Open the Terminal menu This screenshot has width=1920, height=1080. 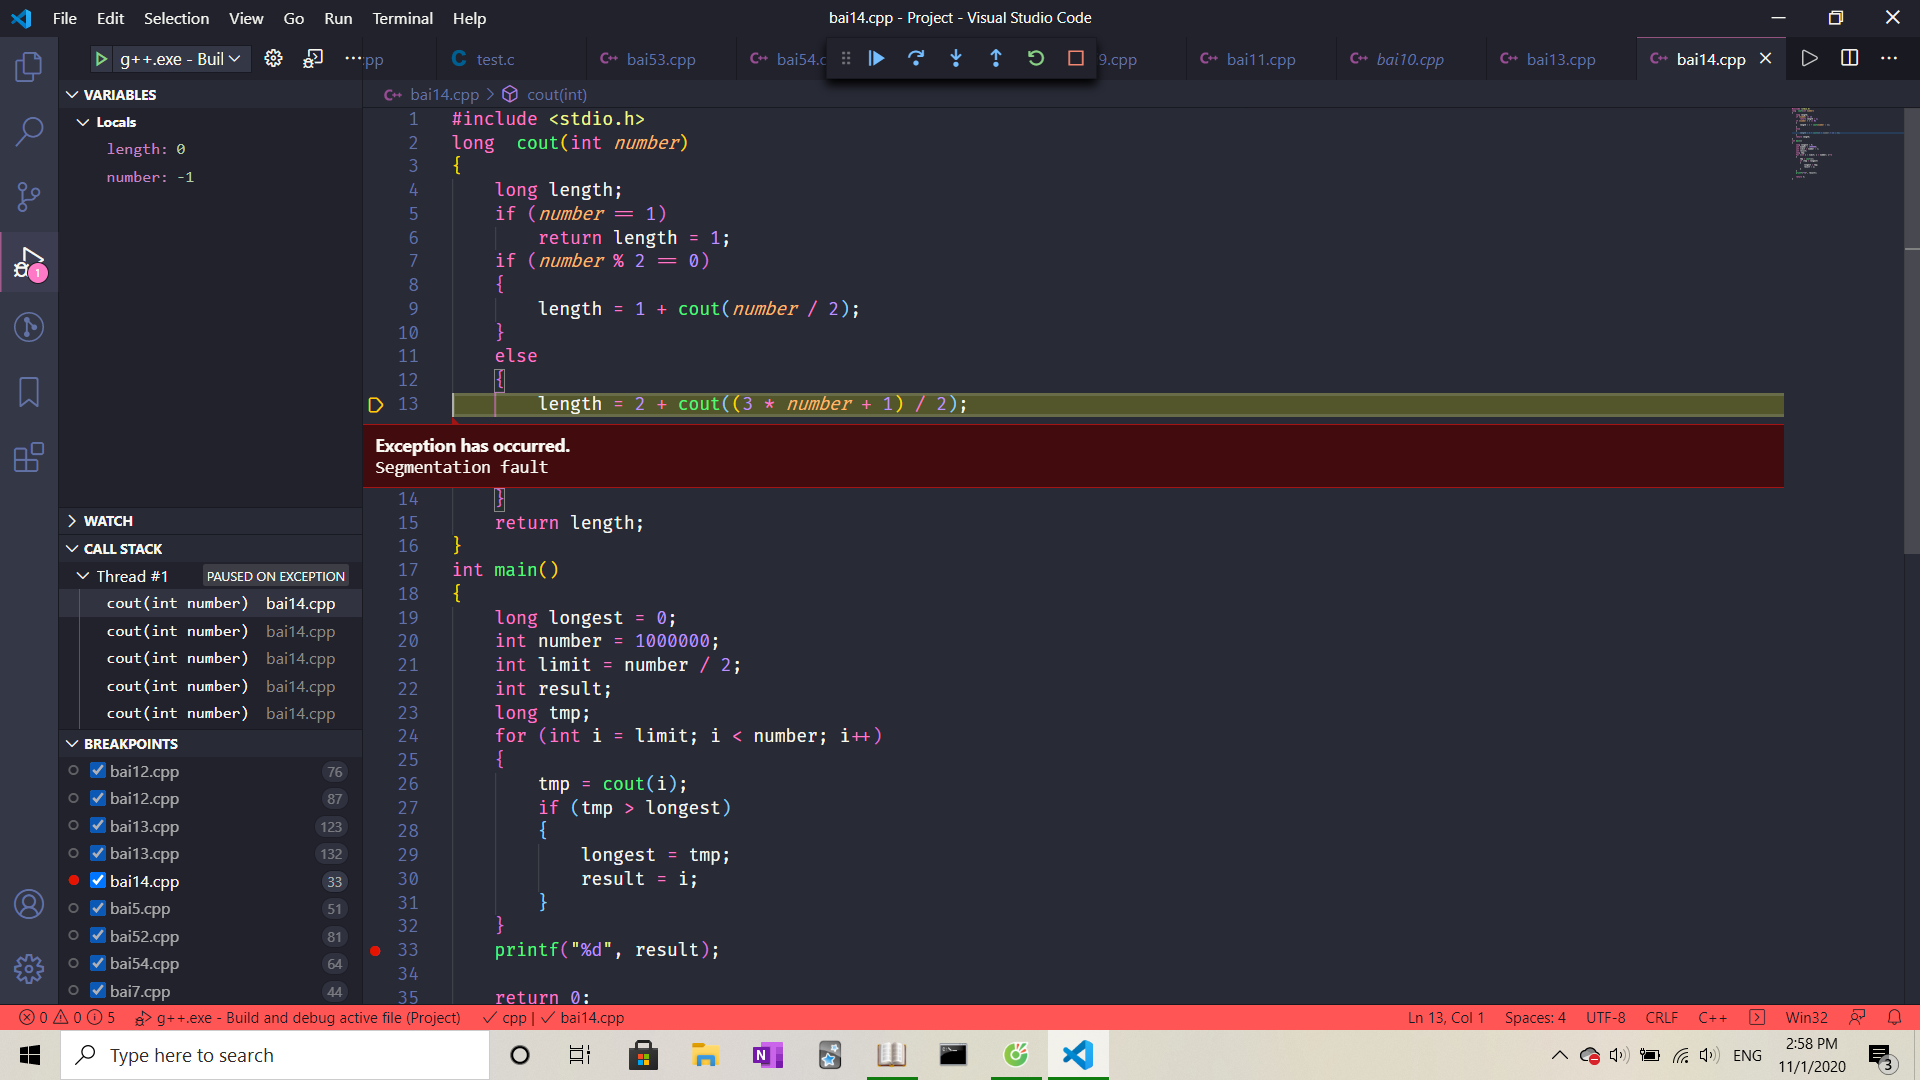(402, 18)
